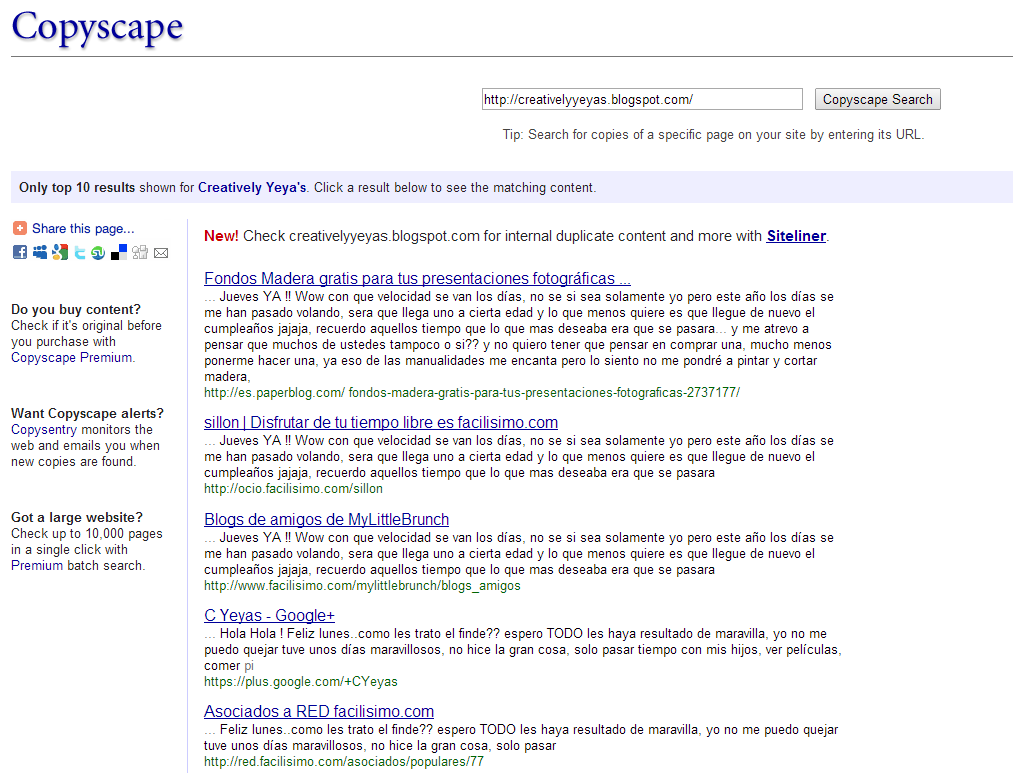The height and width of the screenshot is (773, 1013).
Task: Click the 'Got a large website?' heading
Action: point(77,517)
